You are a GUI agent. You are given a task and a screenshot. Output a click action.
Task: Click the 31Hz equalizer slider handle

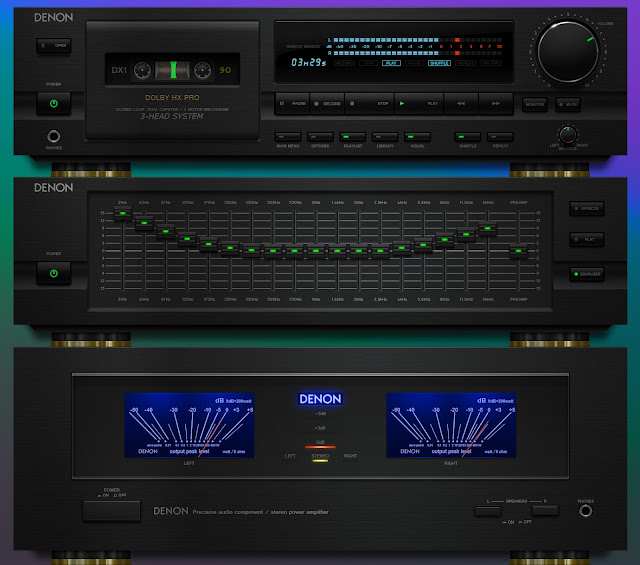click(122, 213)
